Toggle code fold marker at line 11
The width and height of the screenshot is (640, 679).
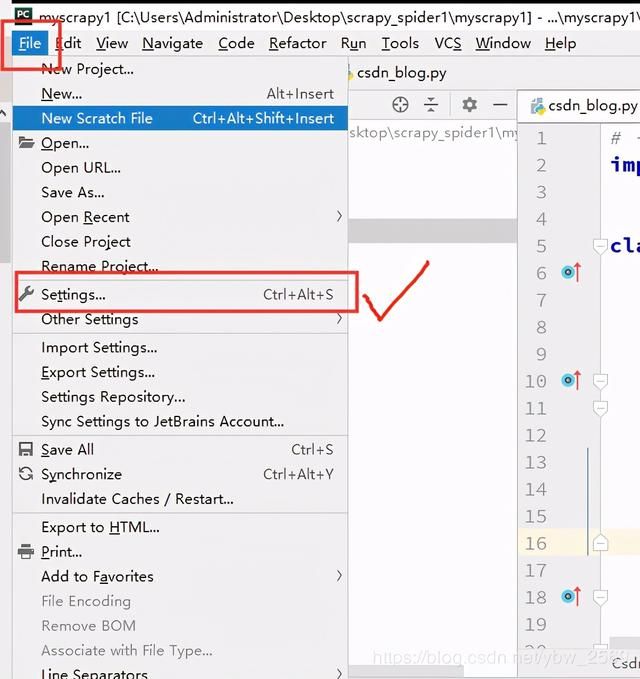[600, 408]
